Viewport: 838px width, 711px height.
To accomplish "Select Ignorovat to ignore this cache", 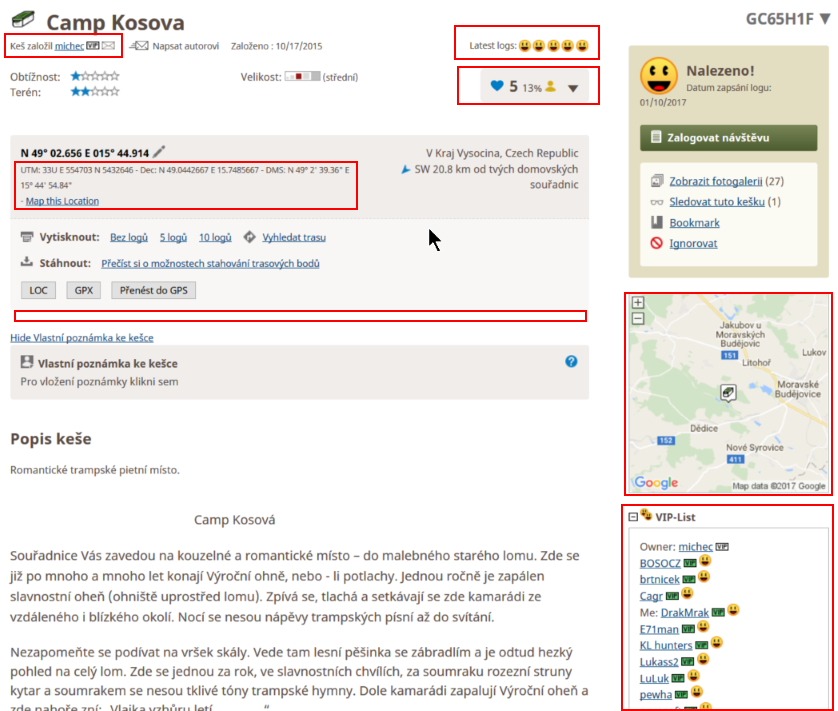I will [694, 242].
